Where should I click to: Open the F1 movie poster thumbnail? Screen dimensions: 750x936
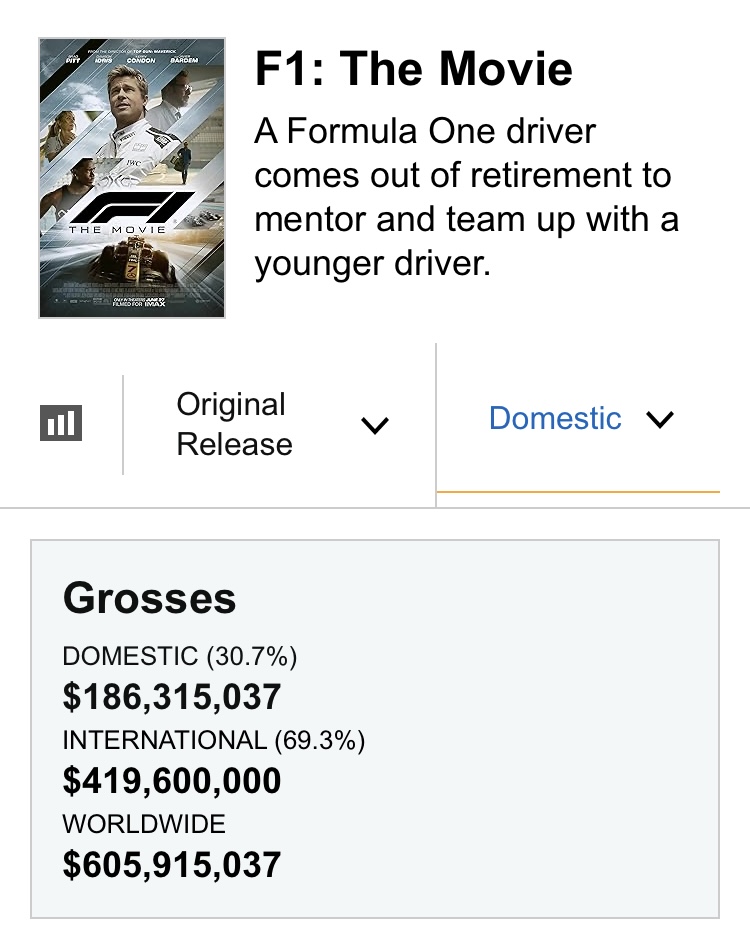click(132, 178)
